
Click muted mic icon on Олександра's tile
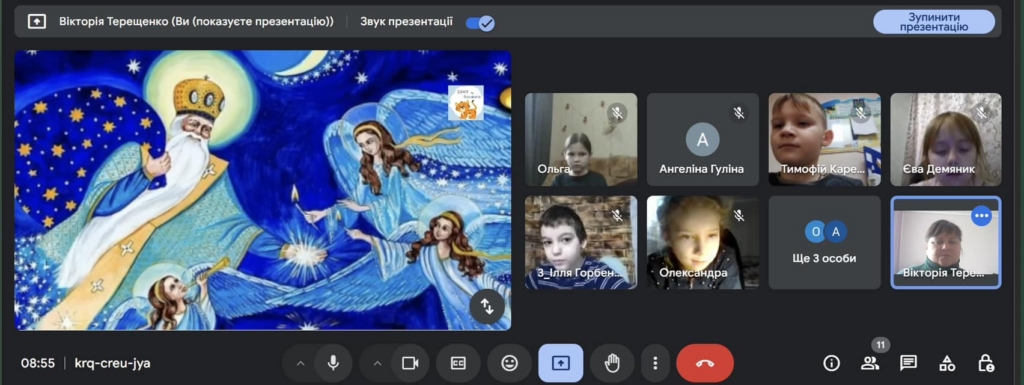(739, 215)
